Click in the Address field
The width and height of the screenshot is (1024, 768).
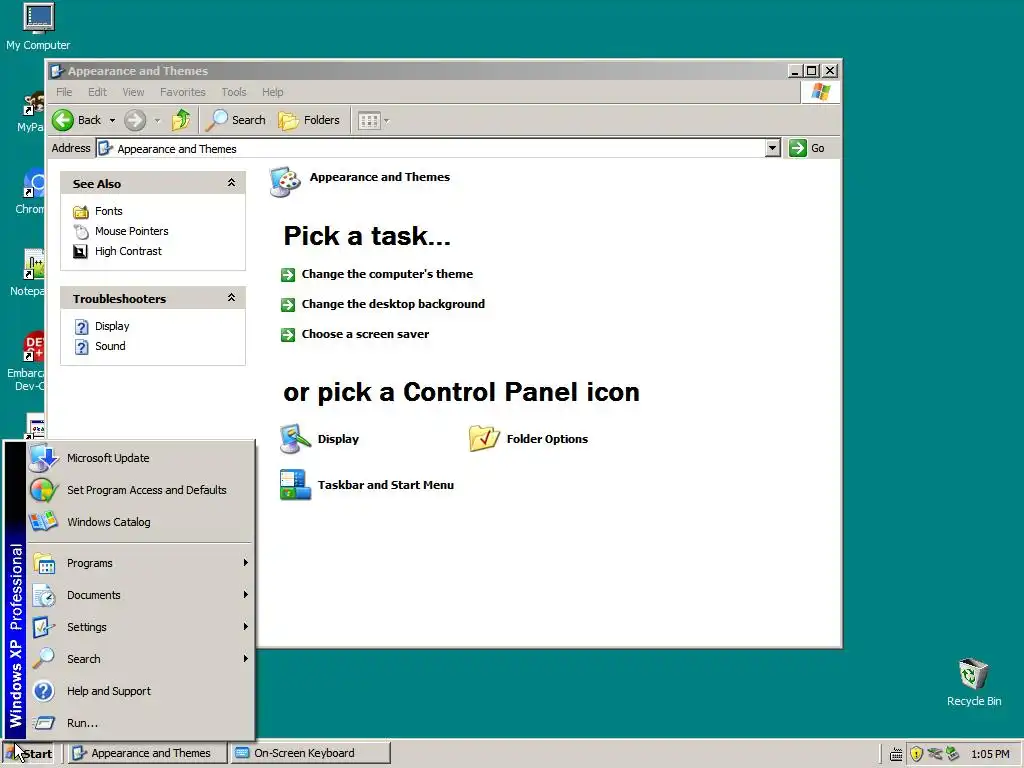click(x=431, y=149)
